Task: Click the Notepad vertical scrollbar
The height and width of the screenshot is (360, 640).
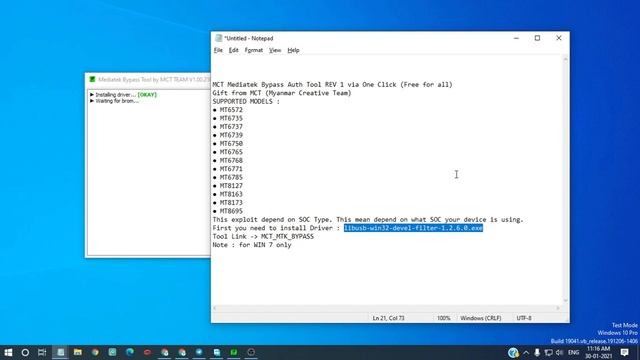Action: pos(565,180)
